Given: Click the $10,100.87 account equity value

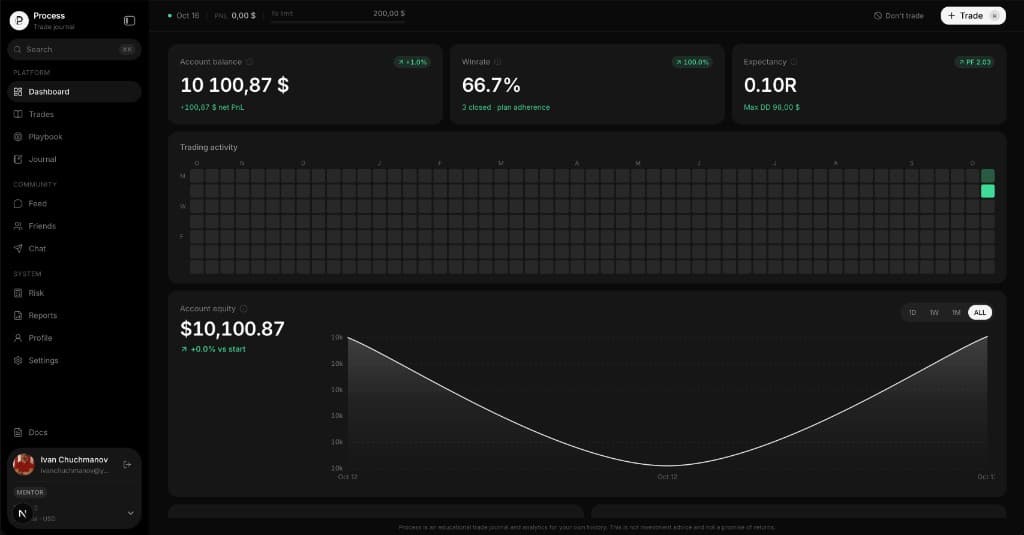Looking at the screenshot, I should pyautogui.click(x=232, y=329).
